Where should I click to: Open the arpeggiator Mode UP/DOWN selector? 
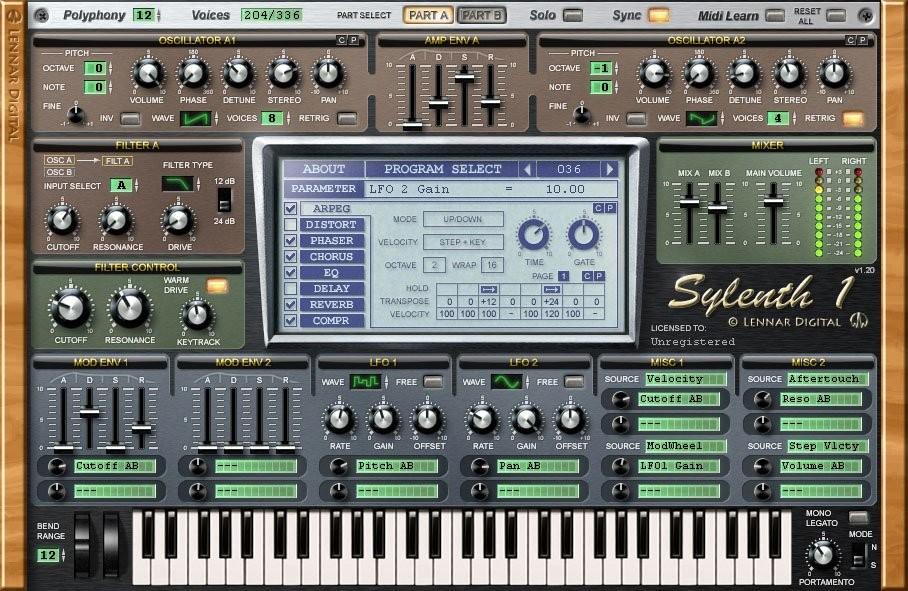point(462,219)
